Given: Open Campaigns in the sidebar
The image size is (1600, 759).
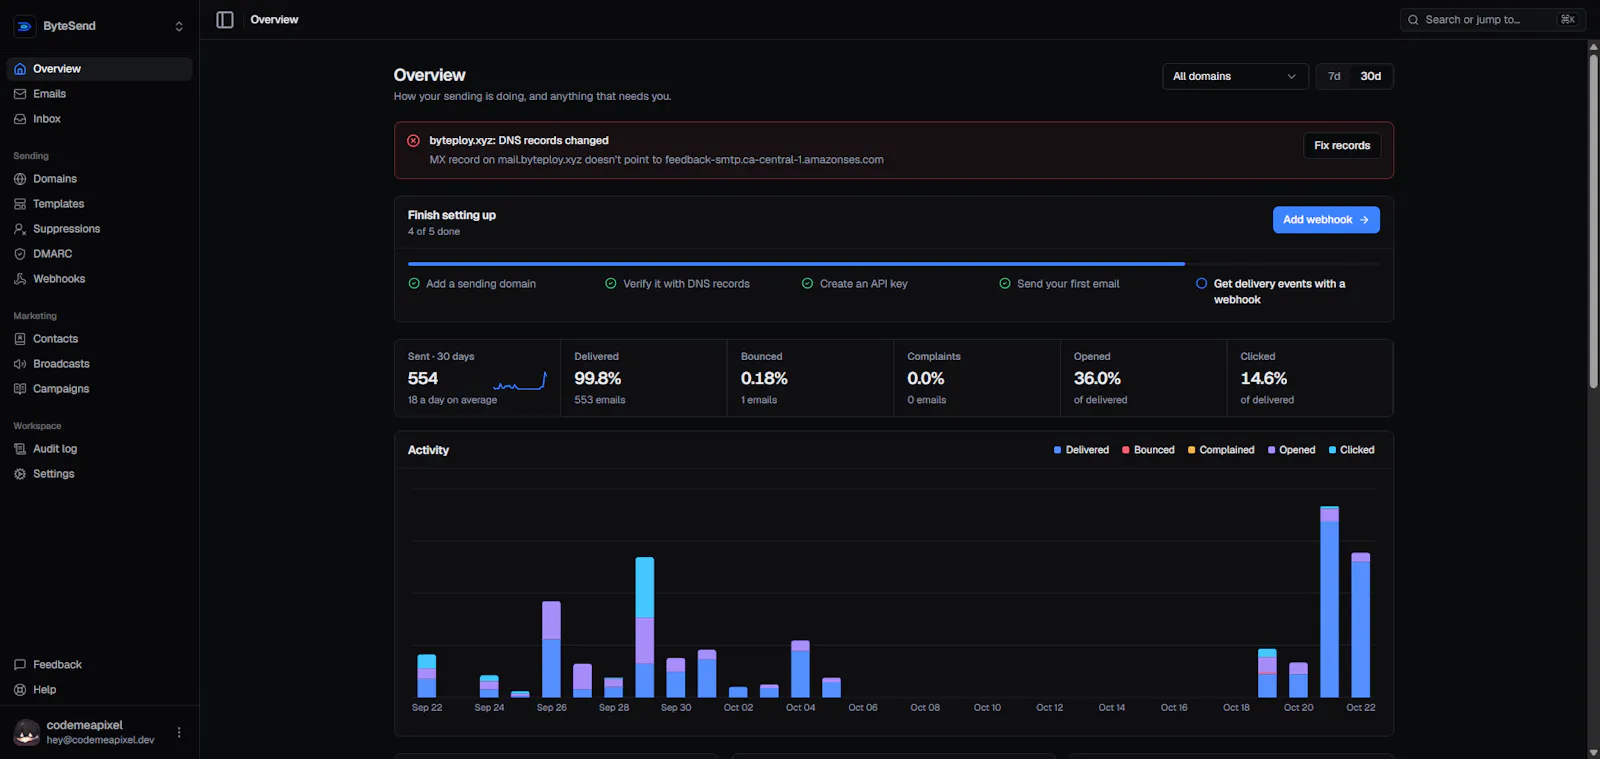Looking at the screenshot, I should (x=99, y=389).
